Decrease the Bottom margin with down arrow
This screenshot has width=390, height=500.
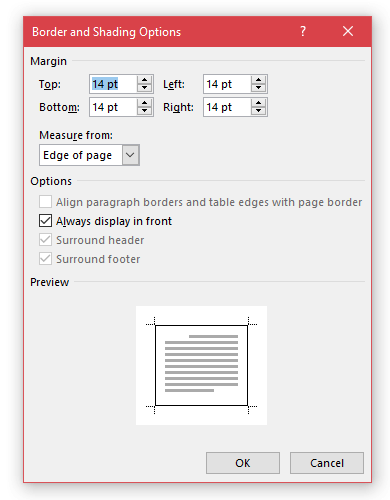coord(144,111)
